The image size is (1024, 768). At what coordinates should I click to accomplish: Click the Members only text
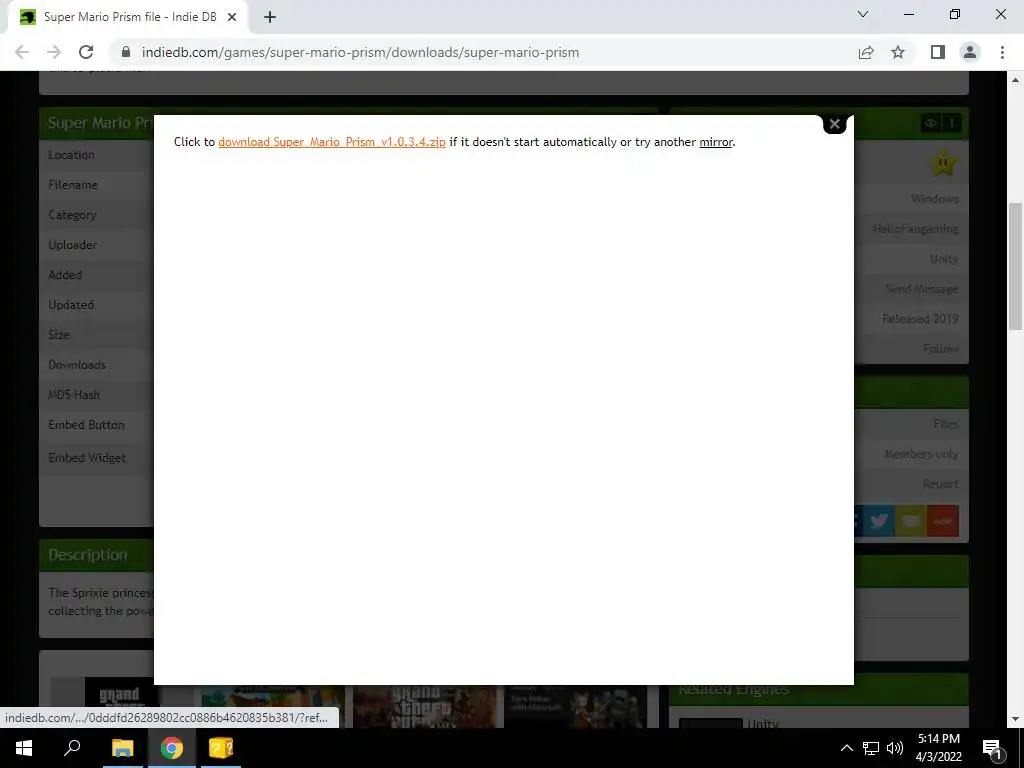click(921, 454)
